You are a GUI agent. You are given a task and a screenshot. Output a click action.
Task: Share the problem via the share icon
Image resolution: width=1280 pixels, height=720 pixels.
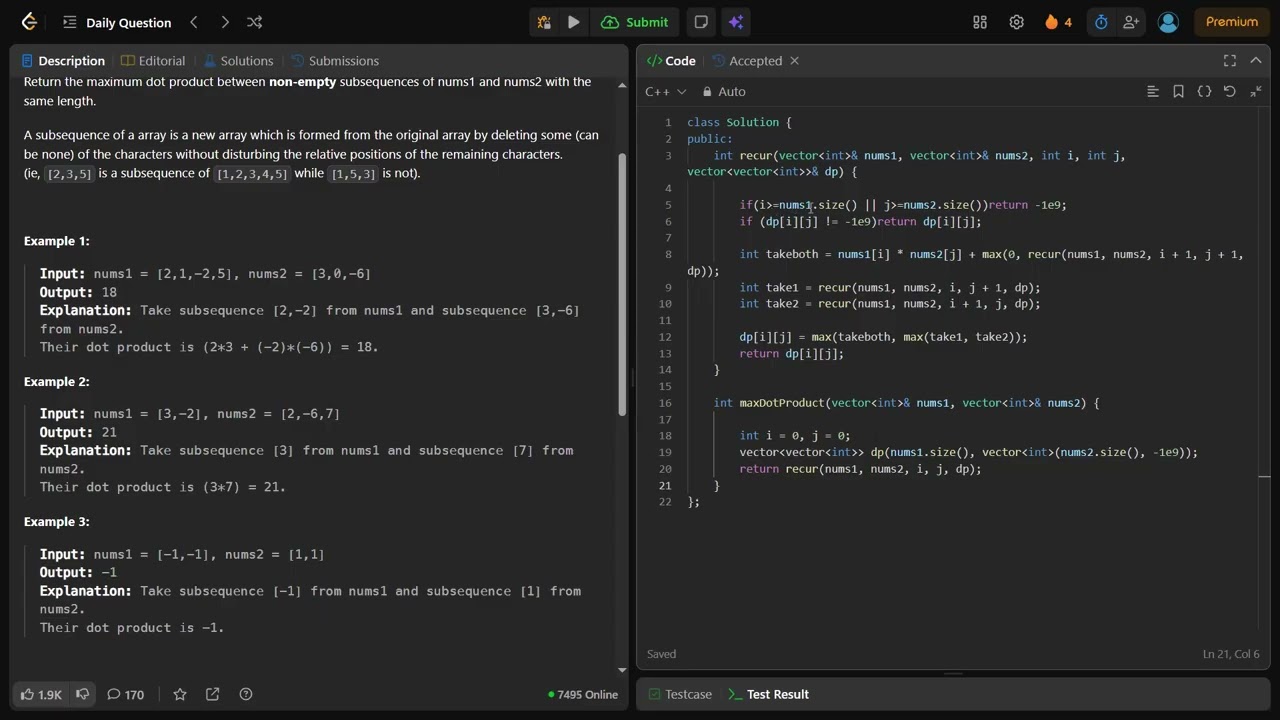213,694
